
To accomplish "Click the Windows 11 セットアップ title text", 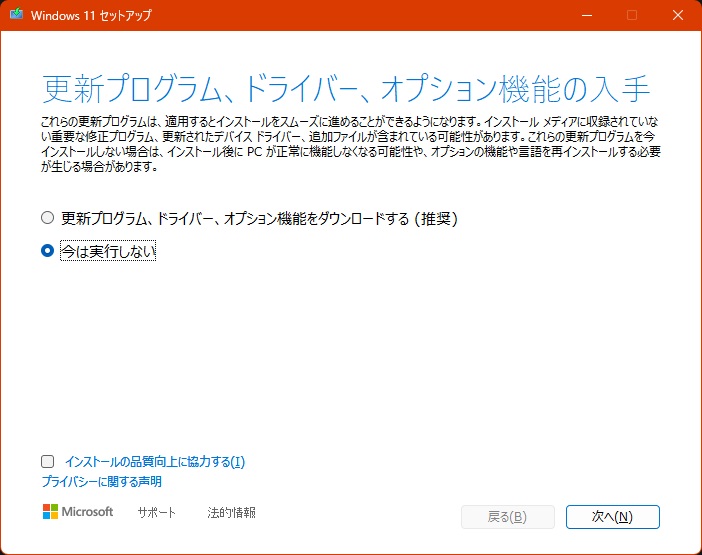I will pos(93,16).
